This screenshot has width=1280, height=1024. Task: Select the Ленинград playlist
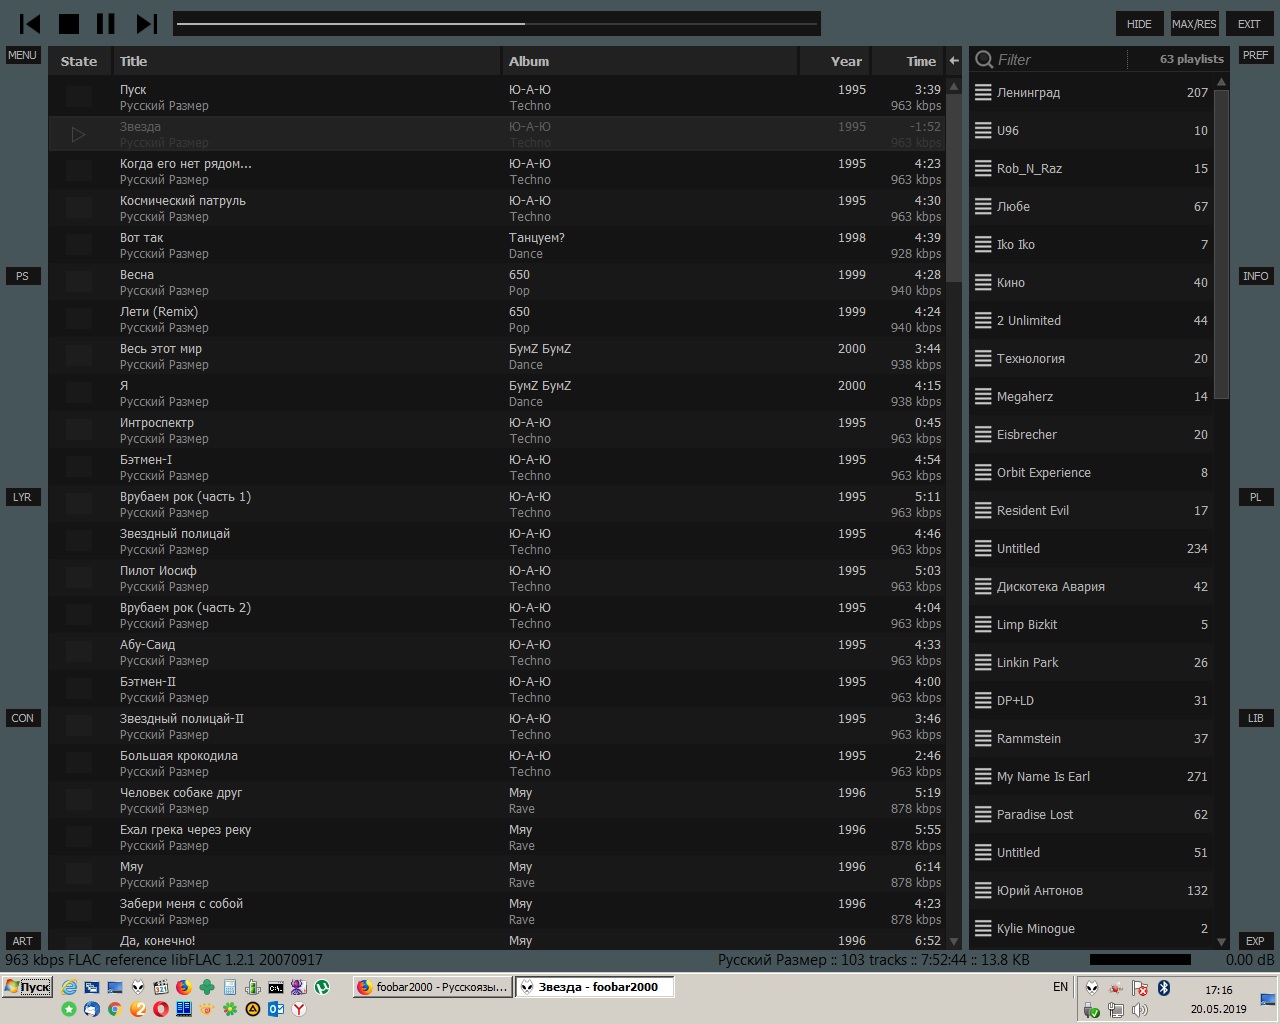pyautogui.click(x=1092, y=93)
